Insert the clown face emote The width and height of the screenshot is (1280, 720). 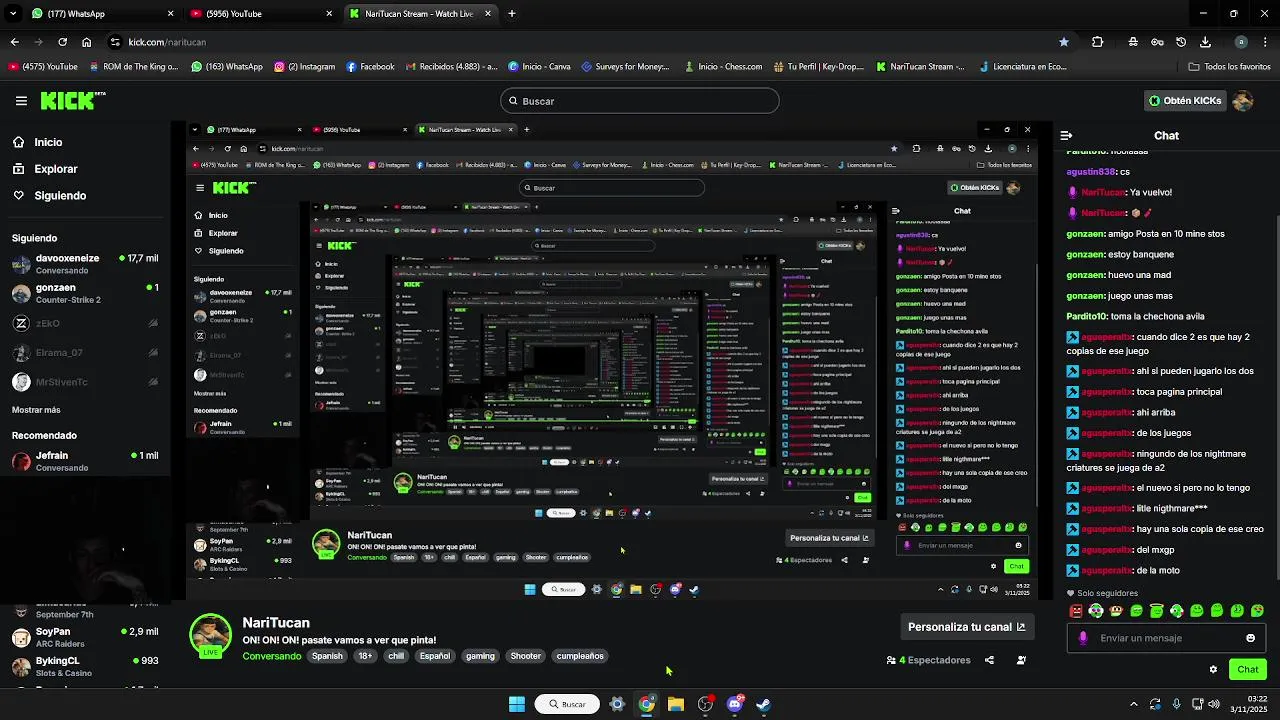1096,610
